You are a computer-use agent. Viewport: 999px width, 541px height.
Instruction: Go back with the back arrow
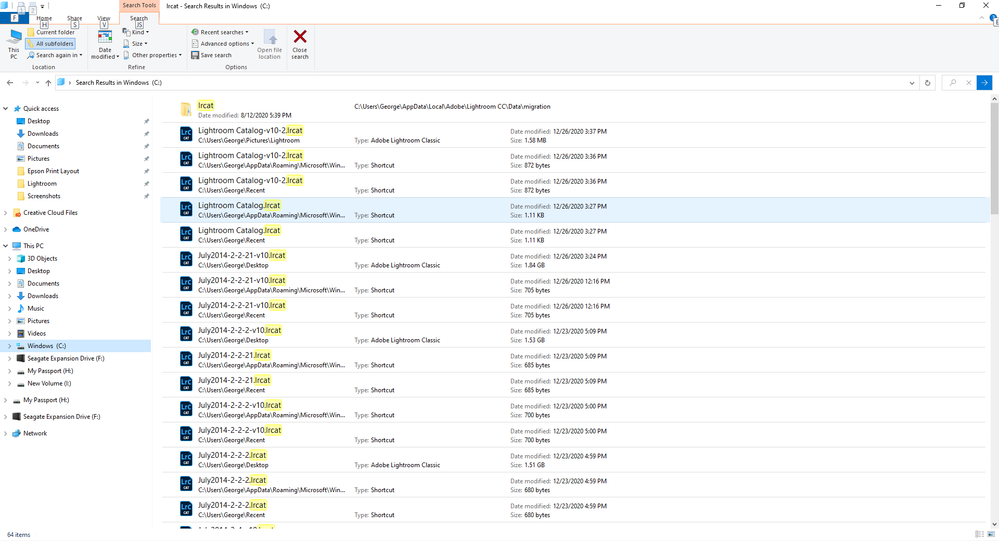click(x=10, y=83)
